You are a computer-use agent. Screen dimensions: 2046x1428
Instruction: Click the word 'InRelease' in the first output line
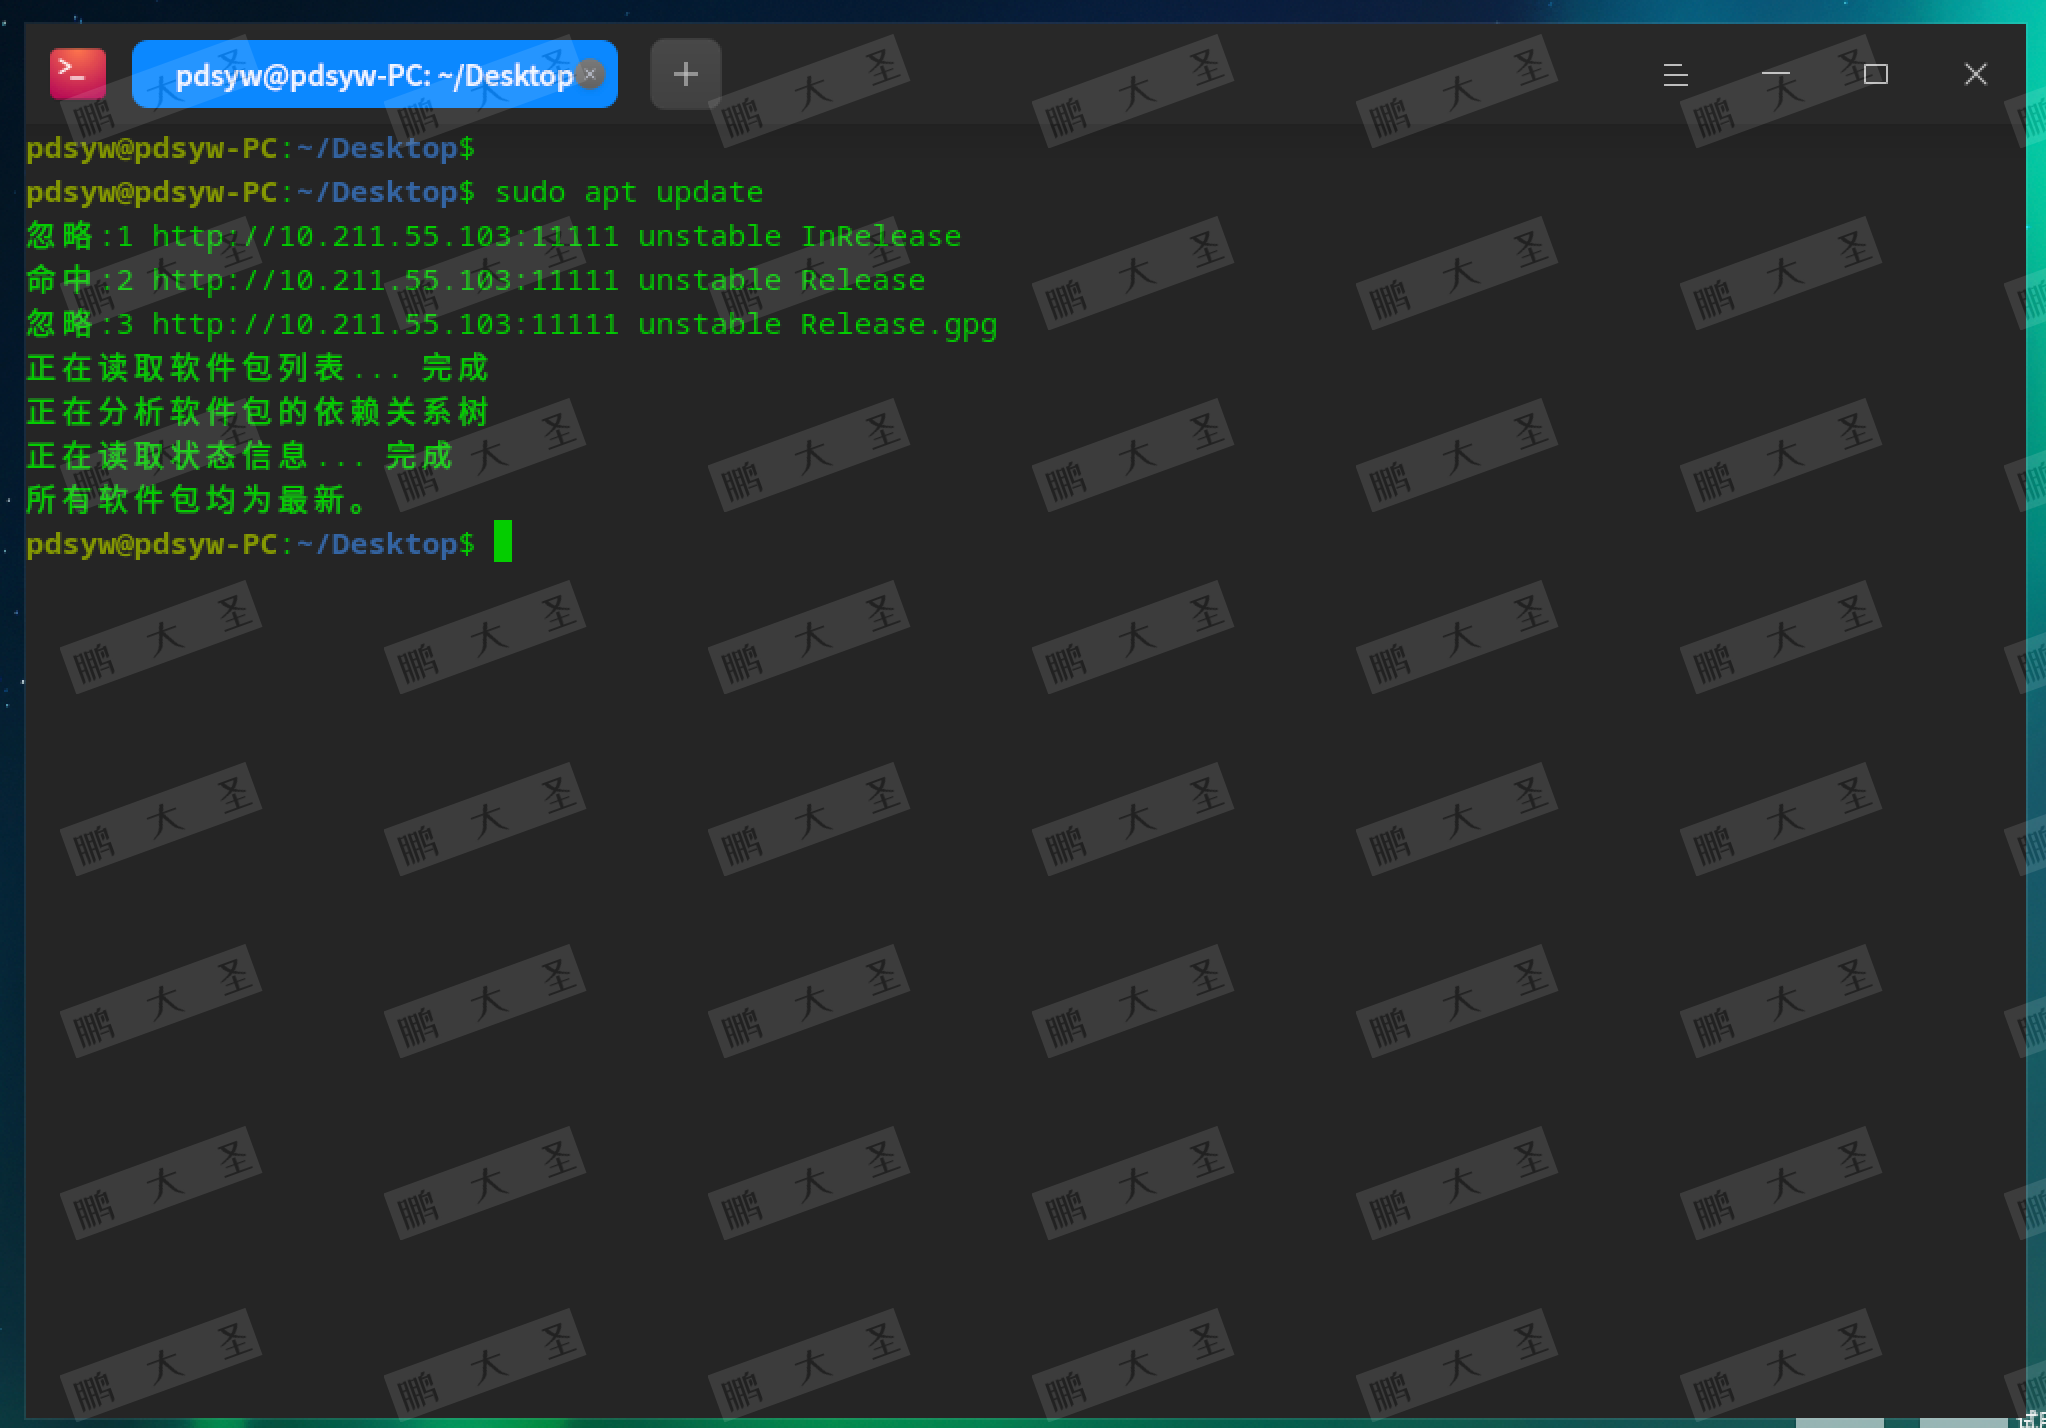coord(880,237)
